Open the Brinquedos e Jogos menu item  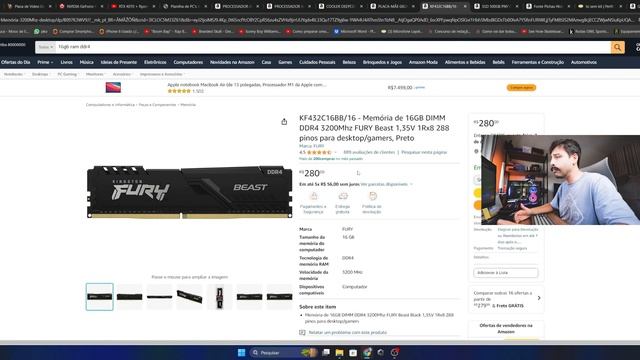tap(382, 62)
